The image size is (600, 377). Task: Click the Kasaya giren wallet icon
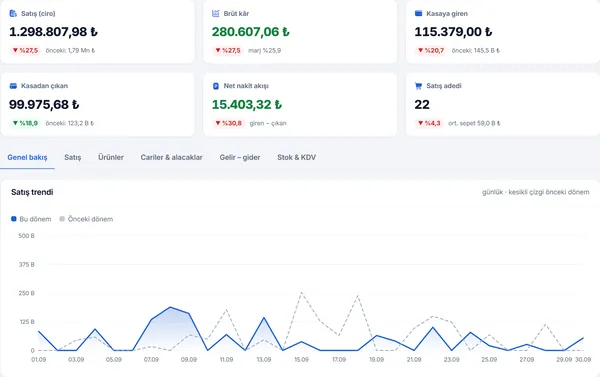[418, 13]
